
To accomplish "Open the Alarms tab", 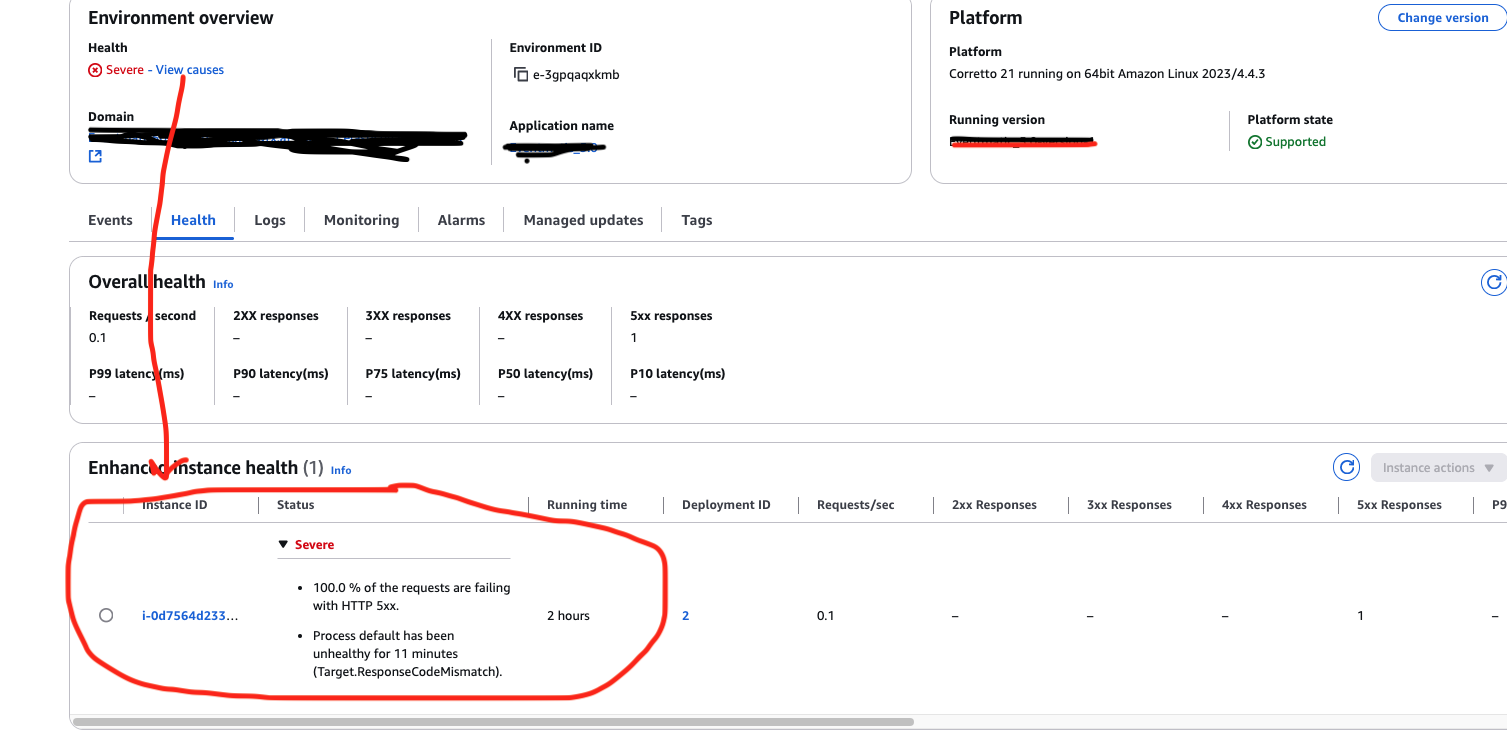I will (x=461, y=220).
